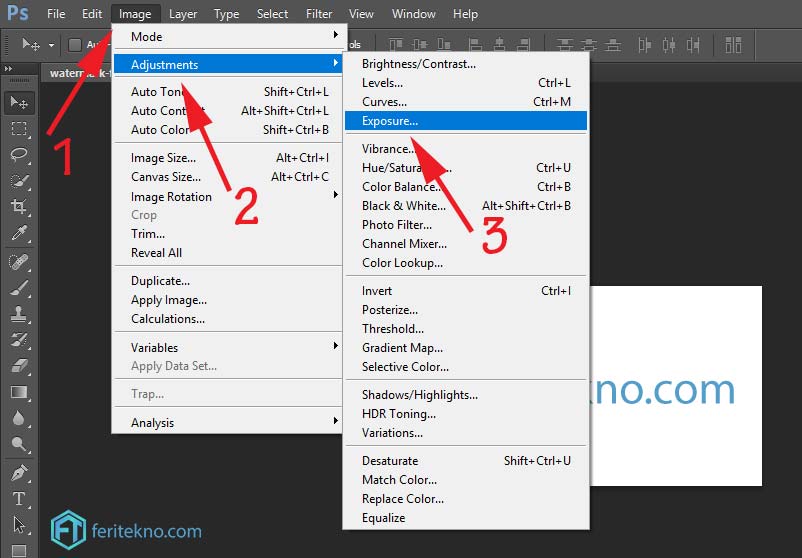Select the History Brush tool
Viewport: 802px width, 558px height.
(19, 340)
